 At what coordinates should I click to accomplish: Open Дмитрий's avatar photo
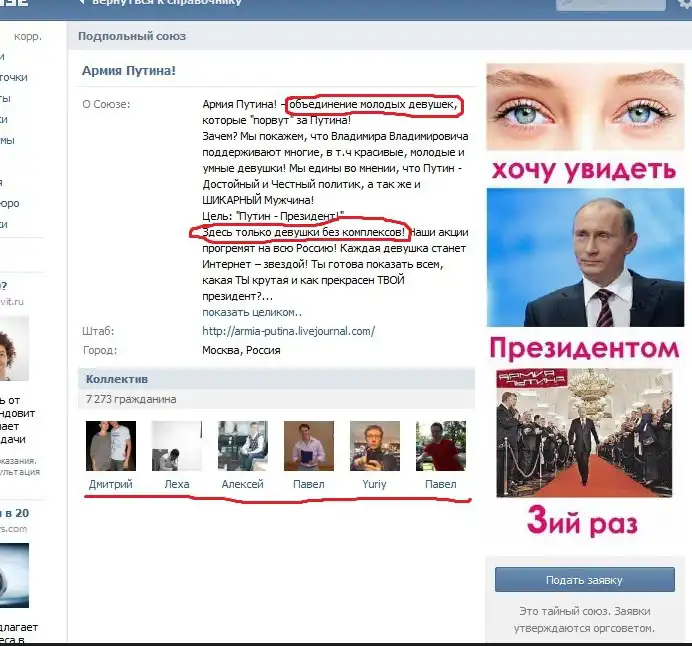point(111,446)
